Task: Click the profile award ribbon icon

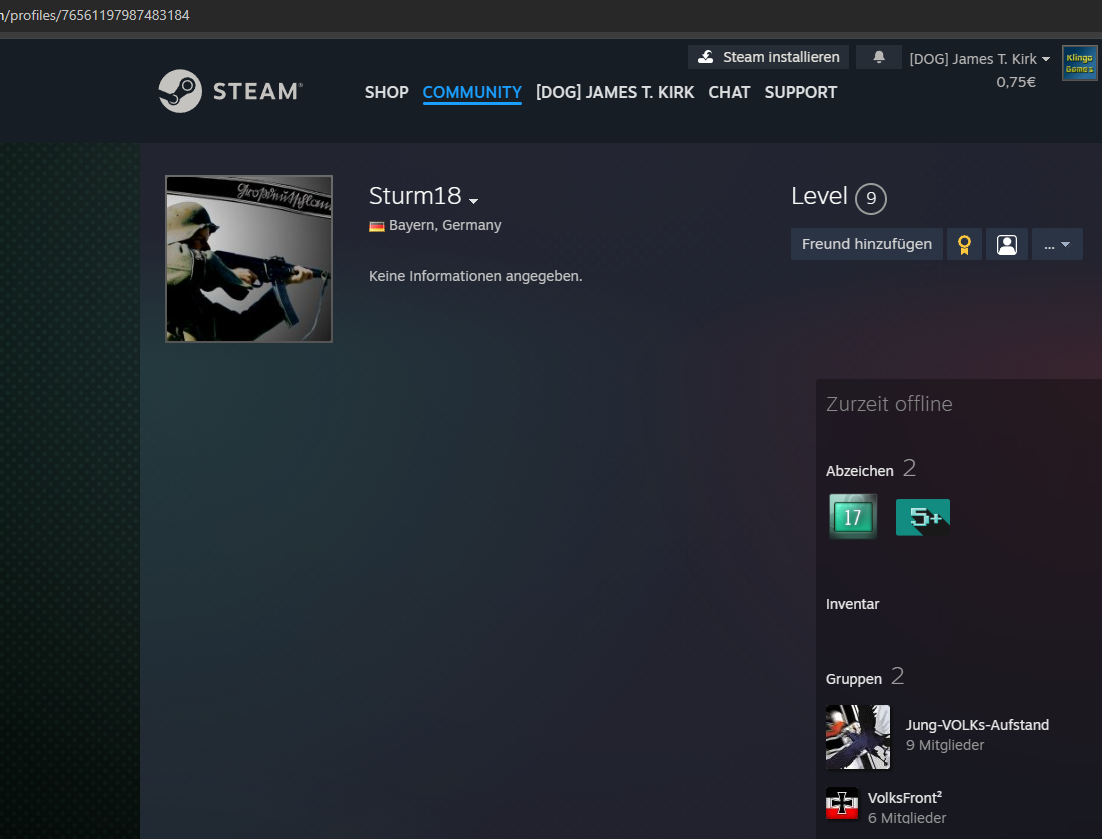Action: (x=964, y=244)
